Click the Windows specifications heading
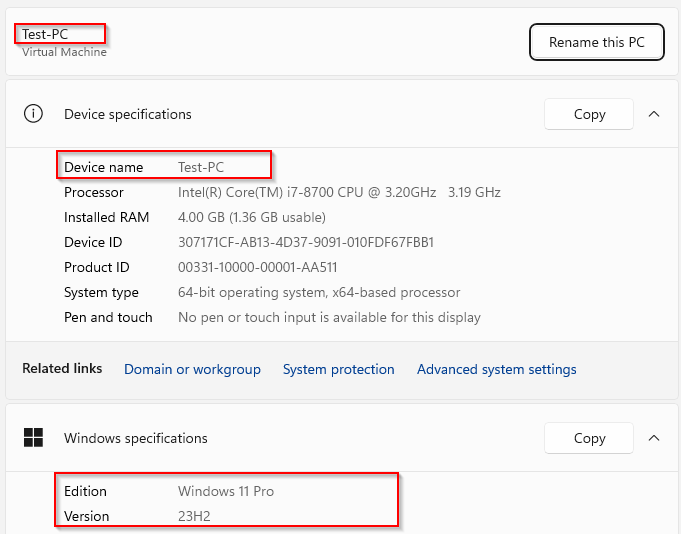This screenshot has width=681, height=534. tap(136, 438)
